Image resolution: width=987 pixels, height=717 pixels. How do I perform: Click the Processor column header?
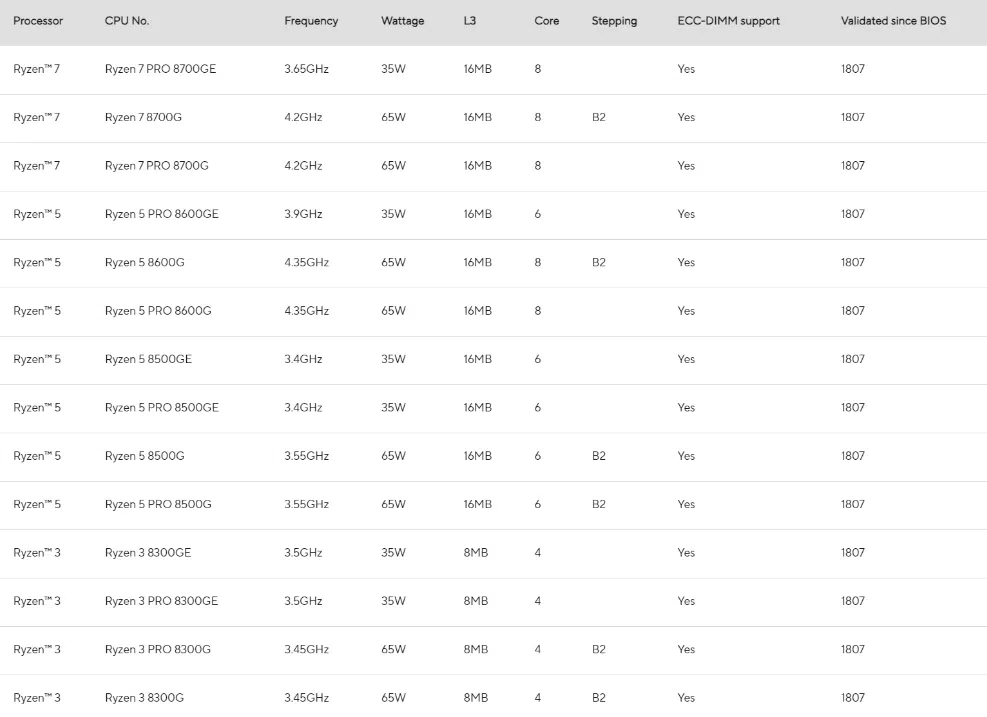tap(38, 21)
